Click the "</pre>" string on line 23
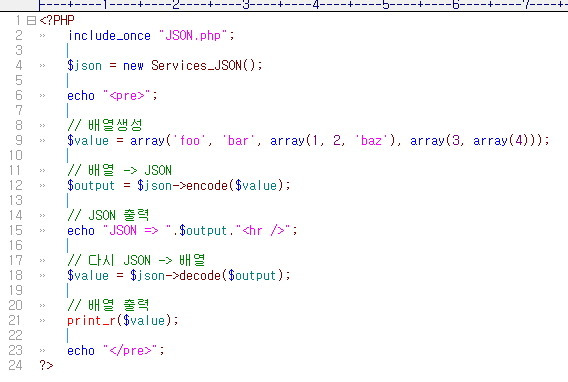 [130, 350]
